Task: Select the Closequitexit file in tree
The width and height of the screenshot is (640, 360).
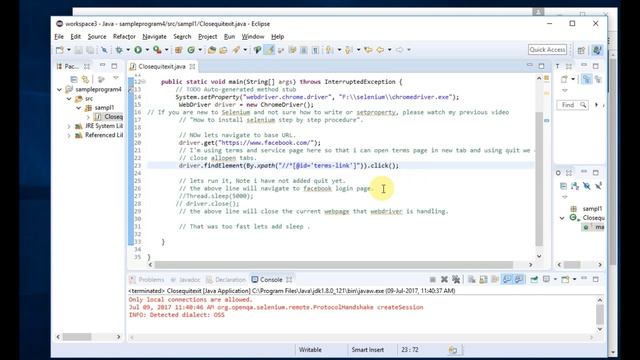Action: coord(109,117)
